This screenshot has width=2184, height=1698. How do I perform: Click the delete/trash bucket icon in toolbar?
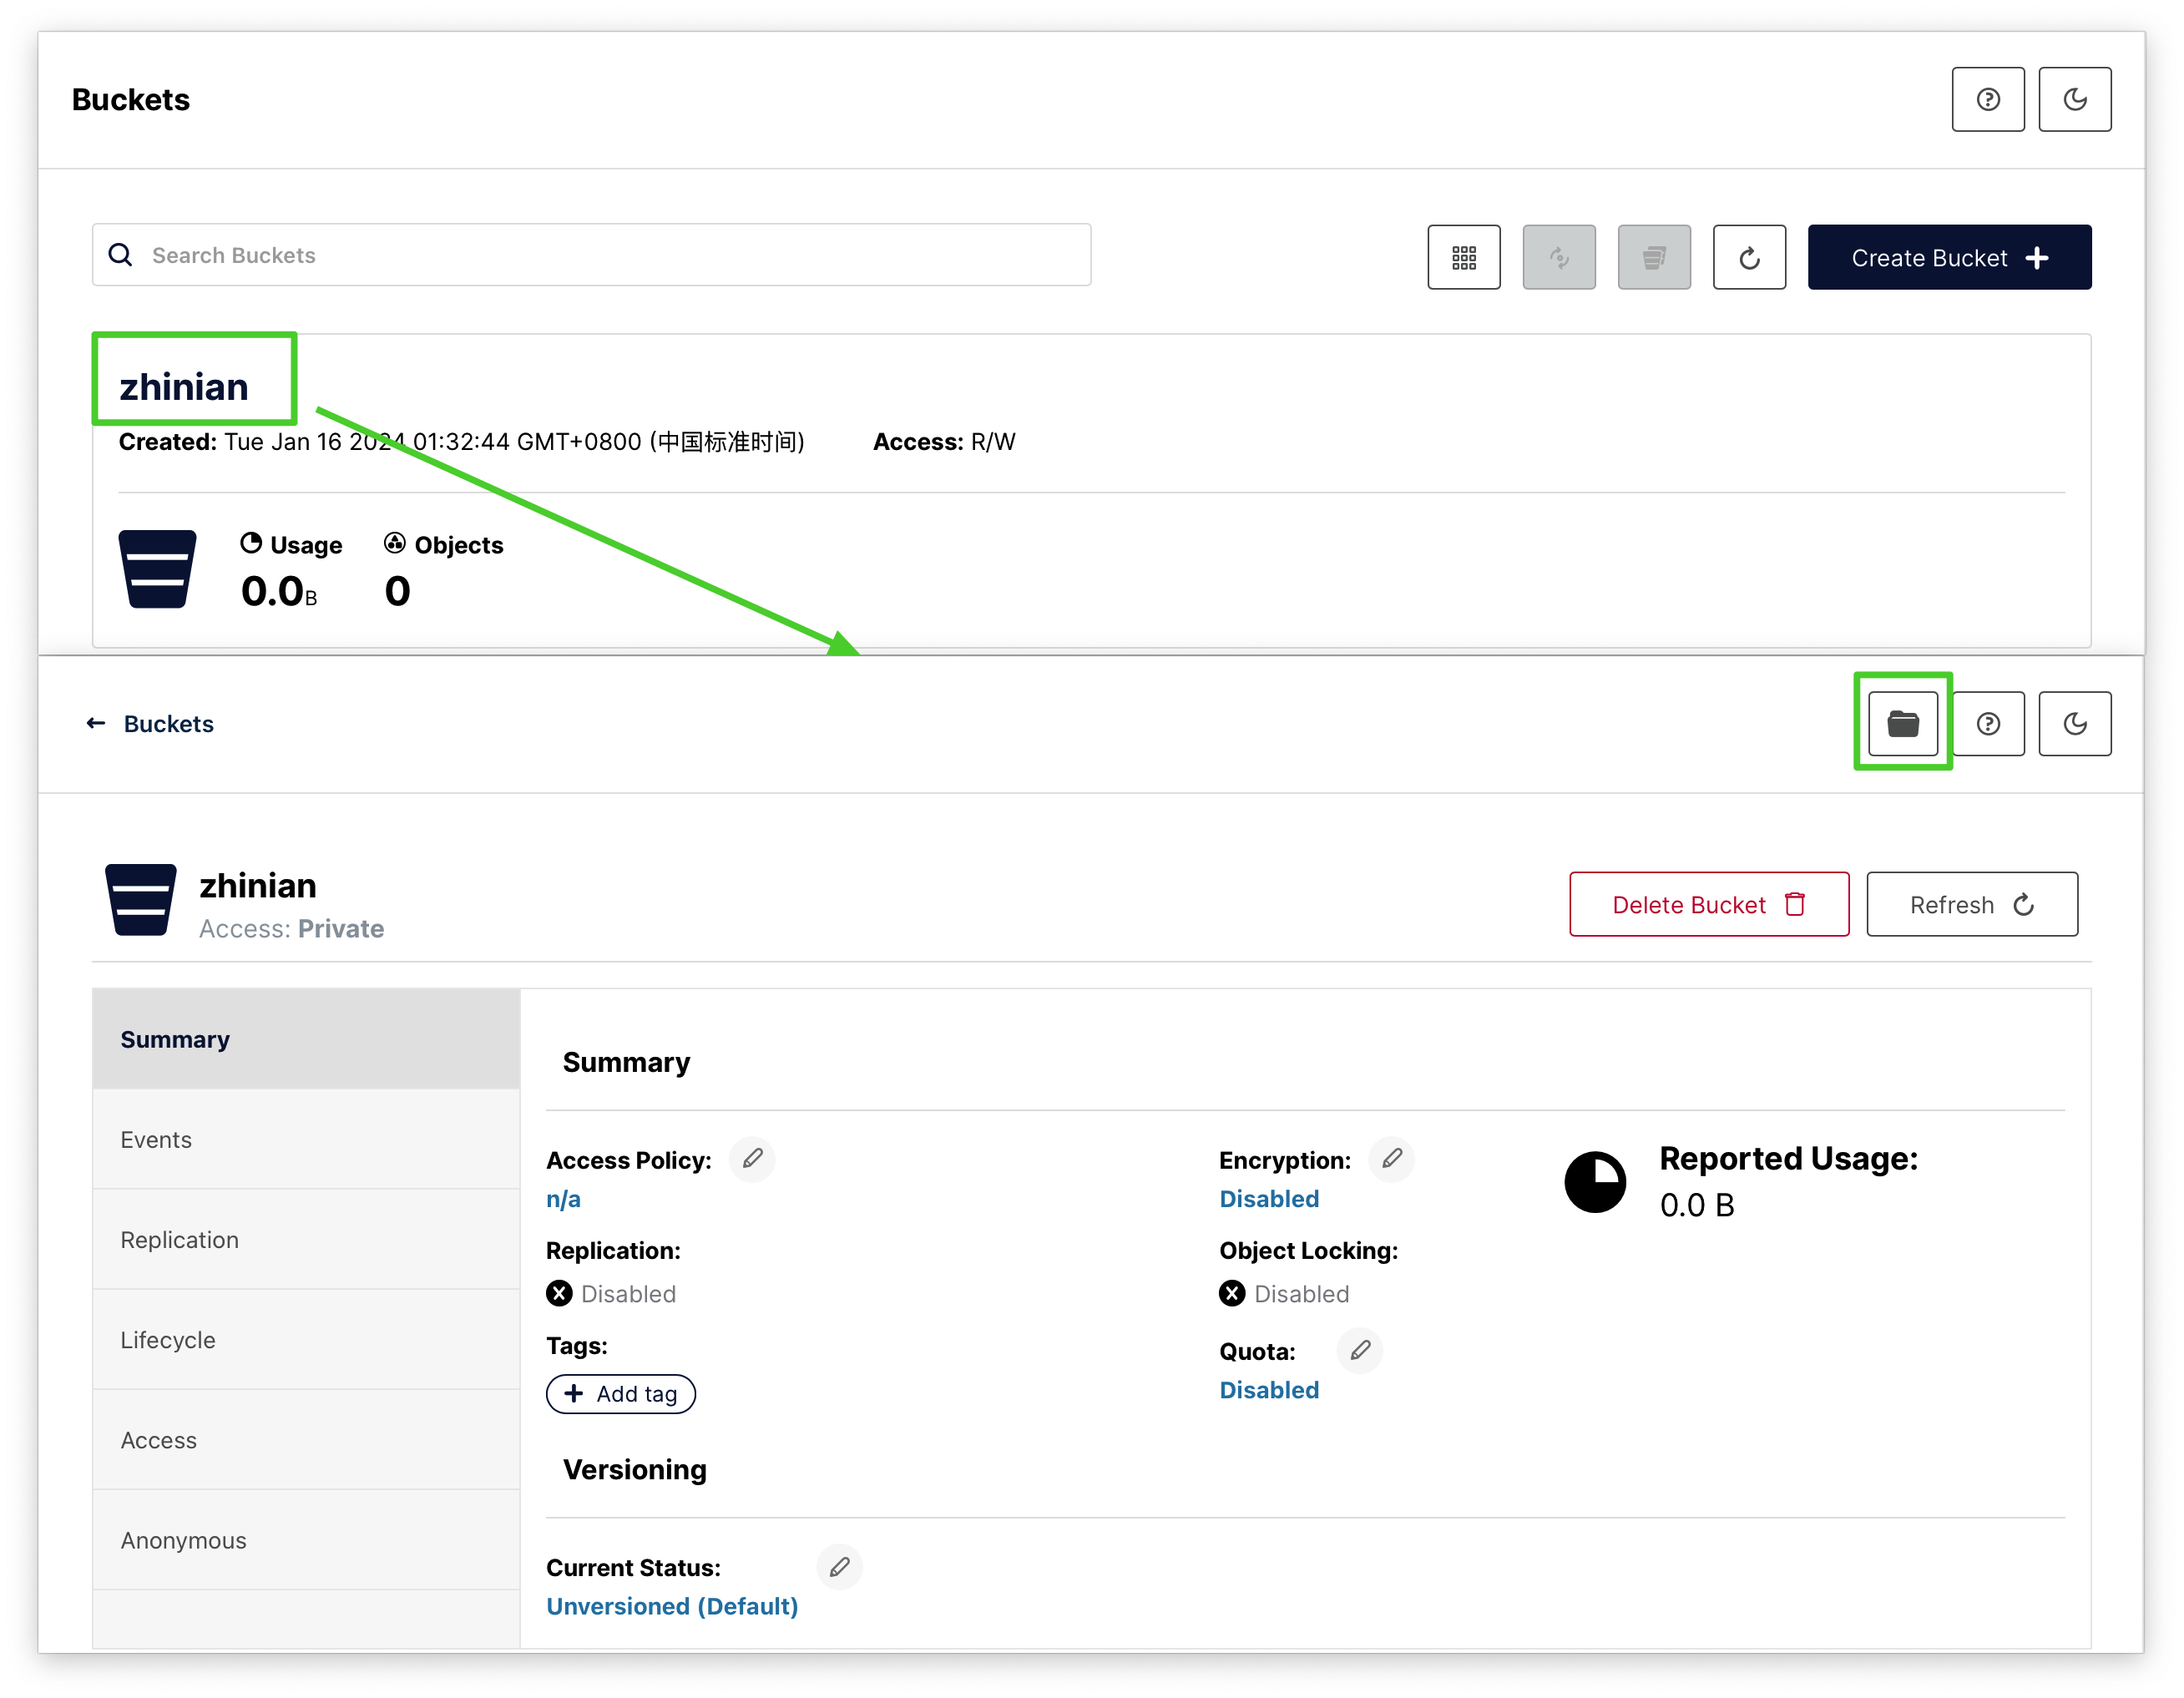[1652, 255]
